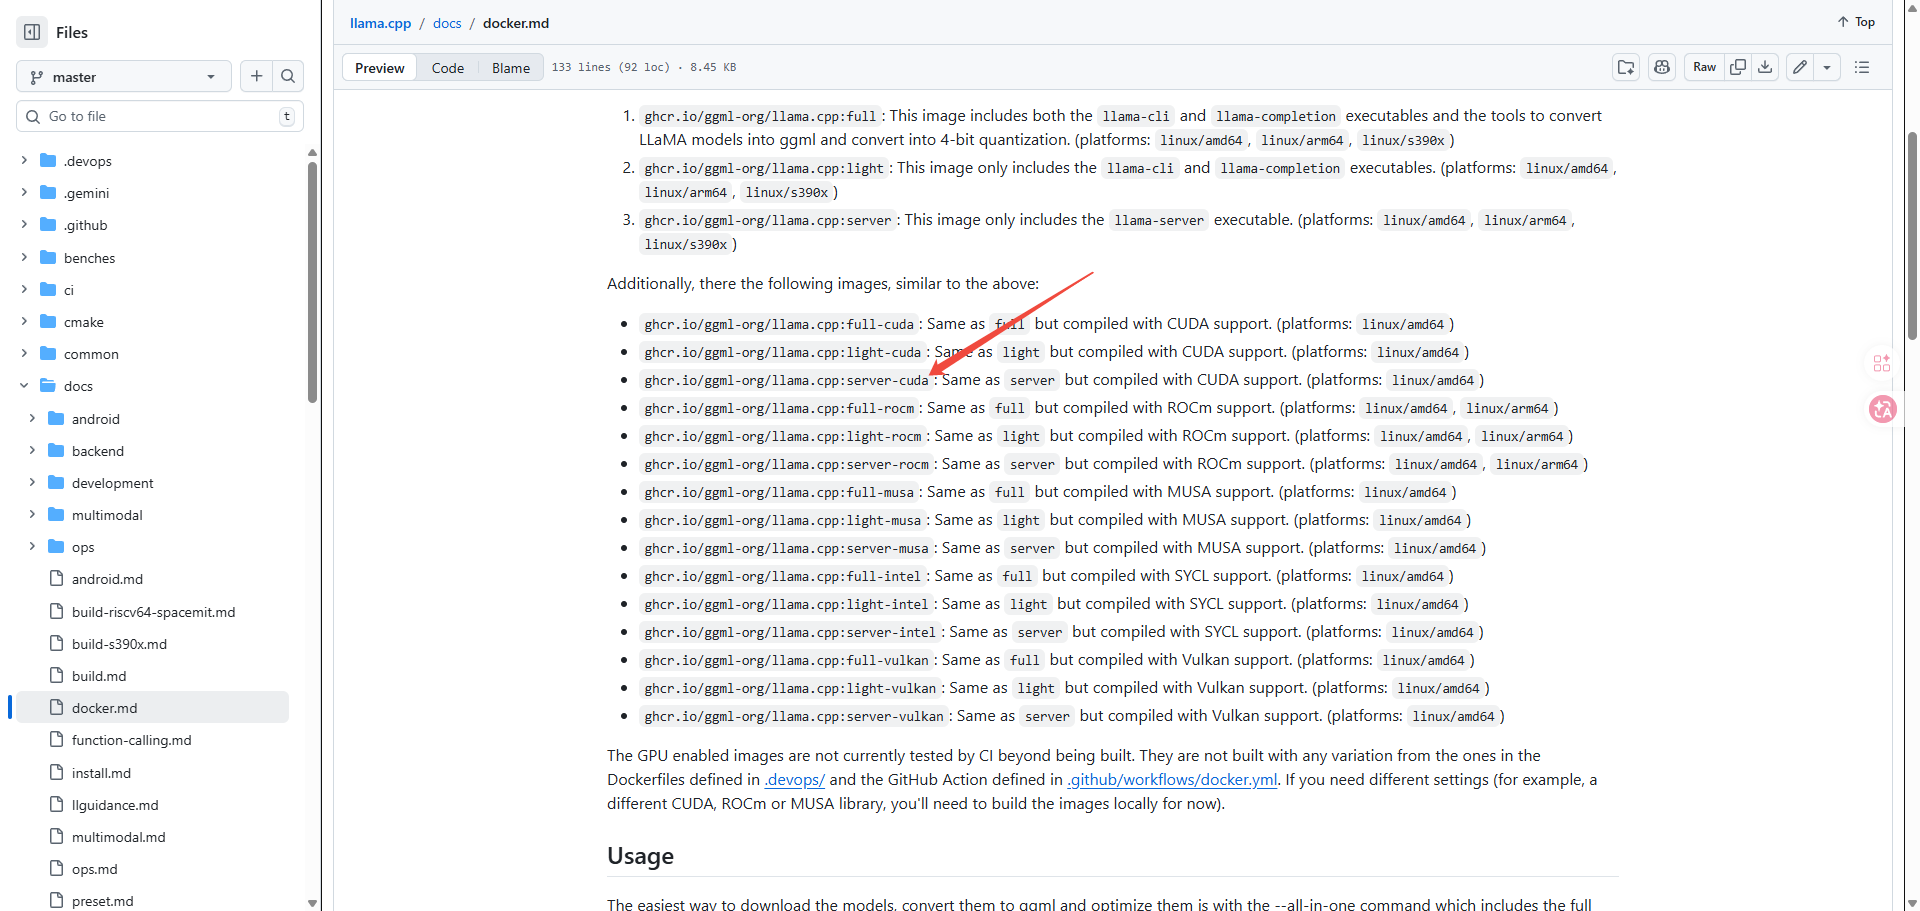The image size is (1920, 911).
Task: Open multimodal.md file
Action: 118,837
